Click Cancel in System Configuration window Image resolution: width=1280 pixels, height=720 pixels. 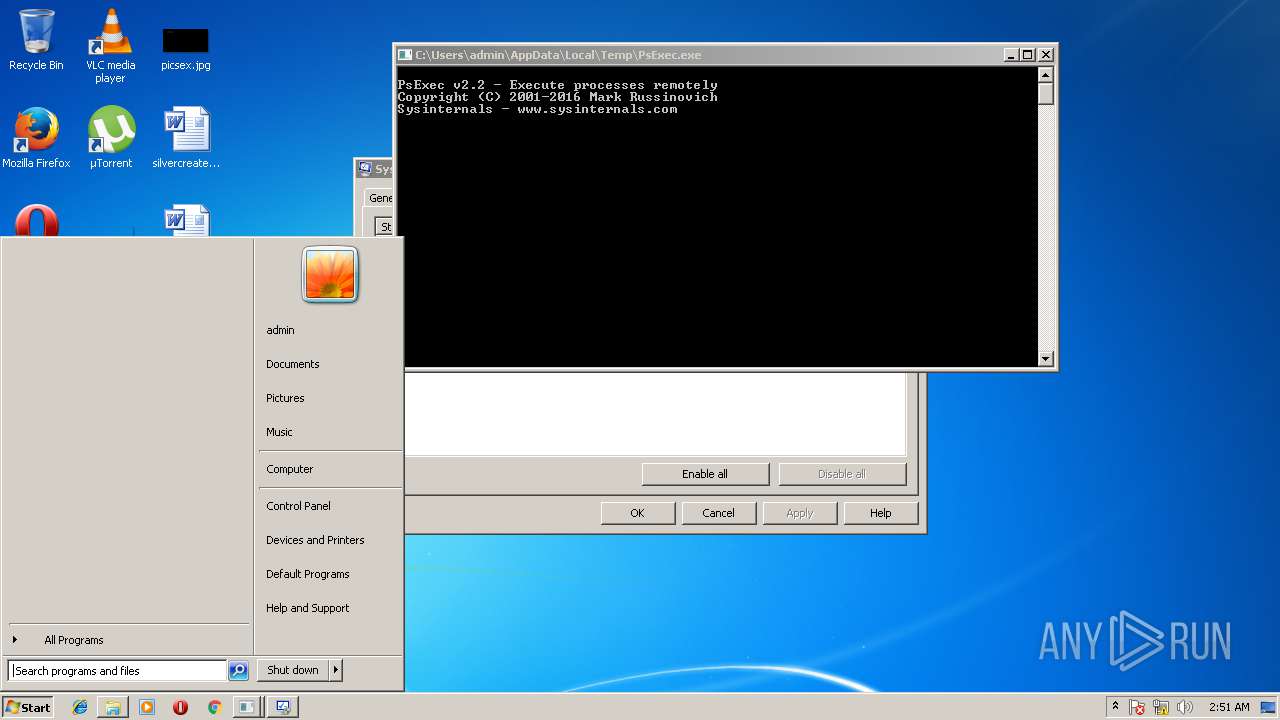pos(718,513)
